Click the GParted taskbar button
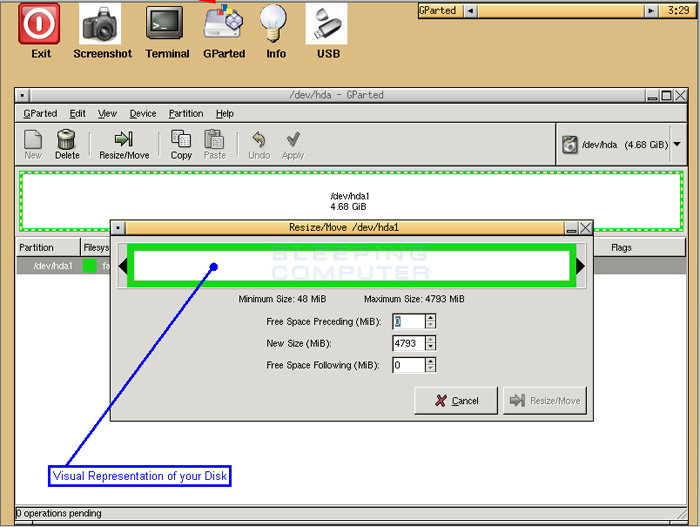Screen dimensions: 700x527 440,10
